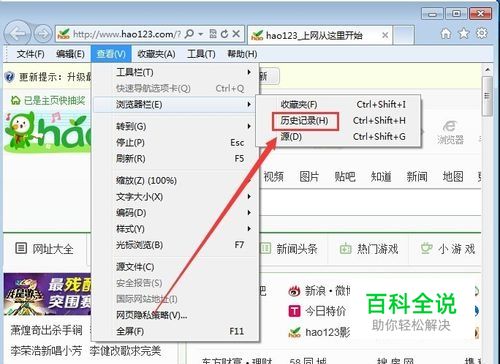Expand 转到(G) submenu
The height and width of the screenshot is (364, 500).
pos(176,127)
